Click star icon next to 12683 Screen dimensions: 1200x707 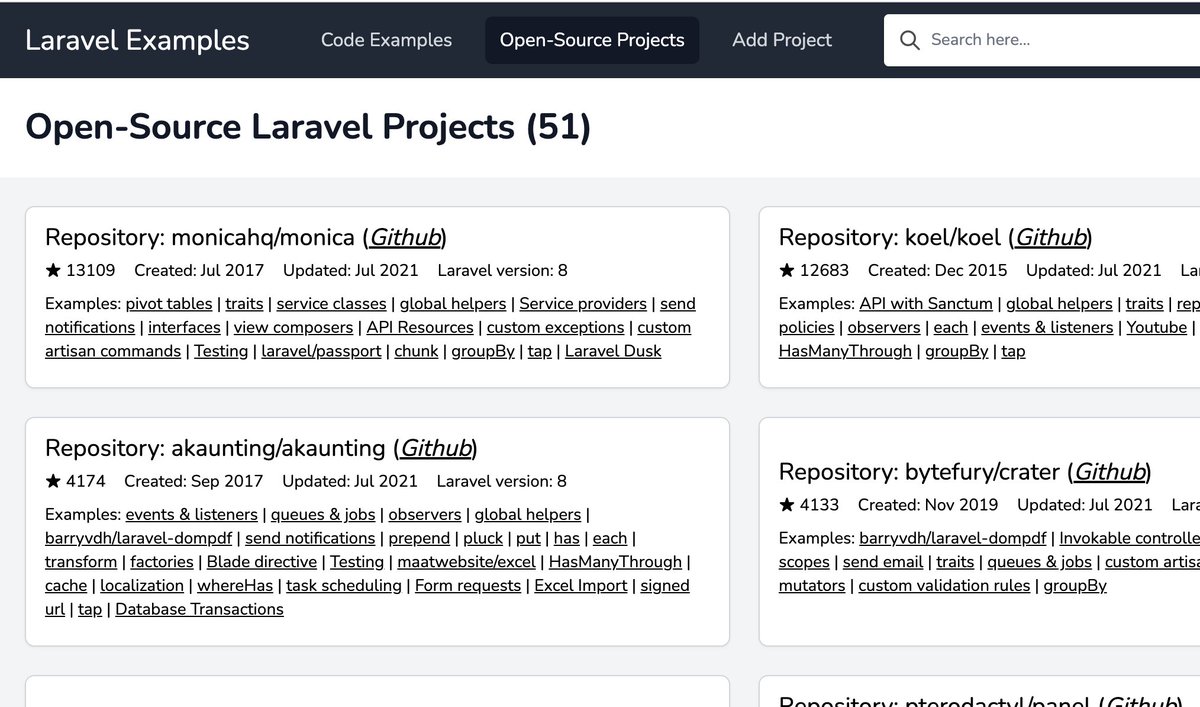click(787, 270)
